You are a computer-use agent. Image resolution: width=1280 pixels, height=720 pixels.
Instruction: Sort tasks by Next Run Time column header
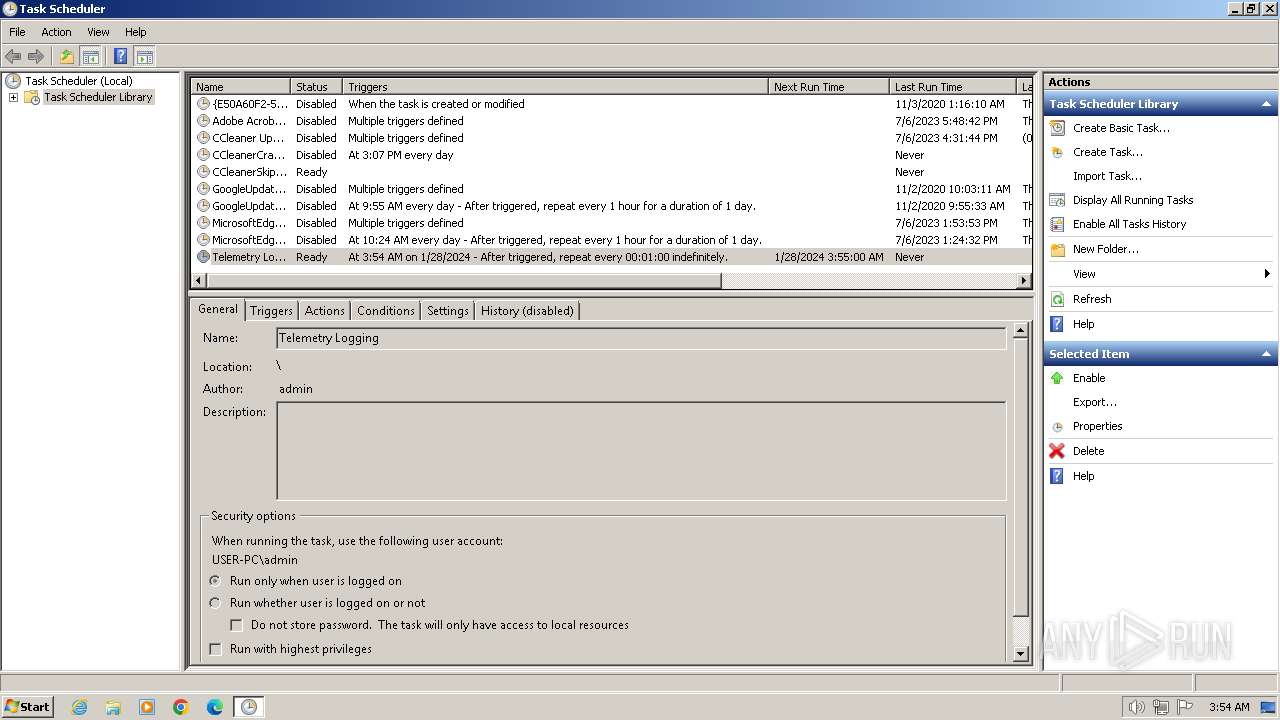point(828,87)
